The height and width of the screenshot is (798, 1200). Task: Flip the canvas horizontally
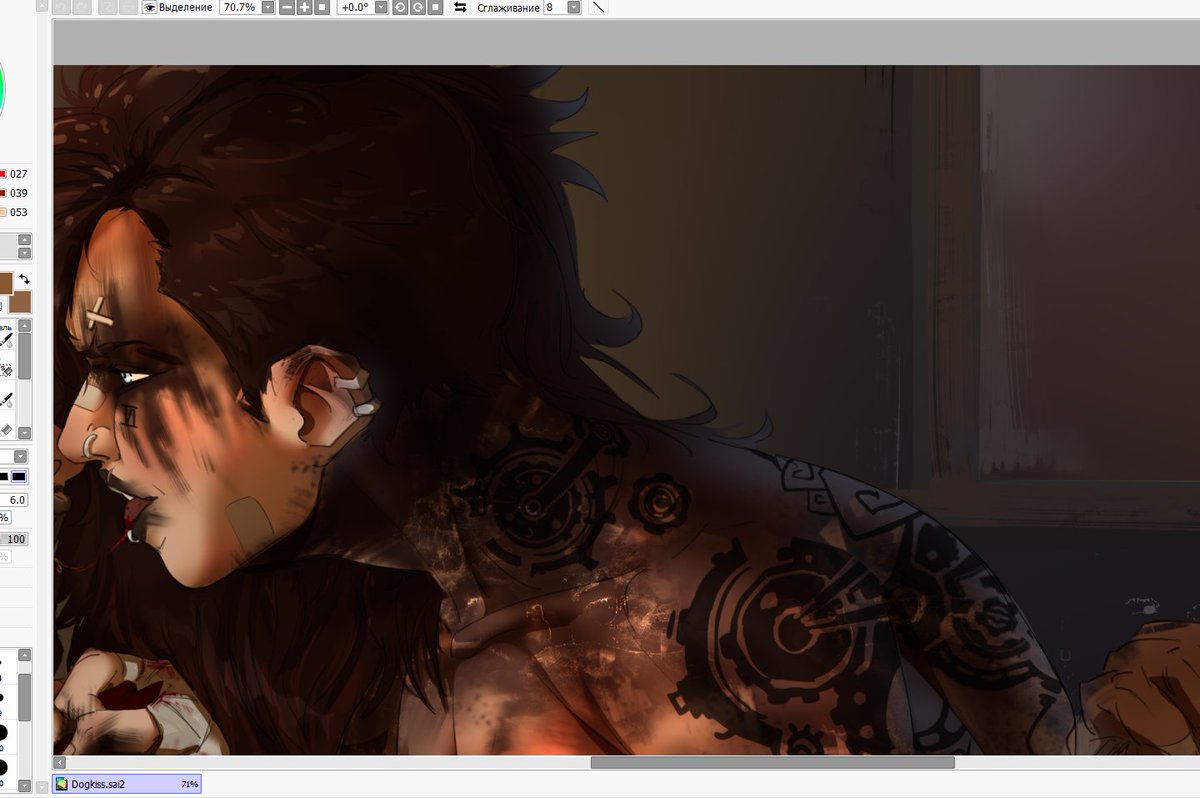click(x=462, y=7)
